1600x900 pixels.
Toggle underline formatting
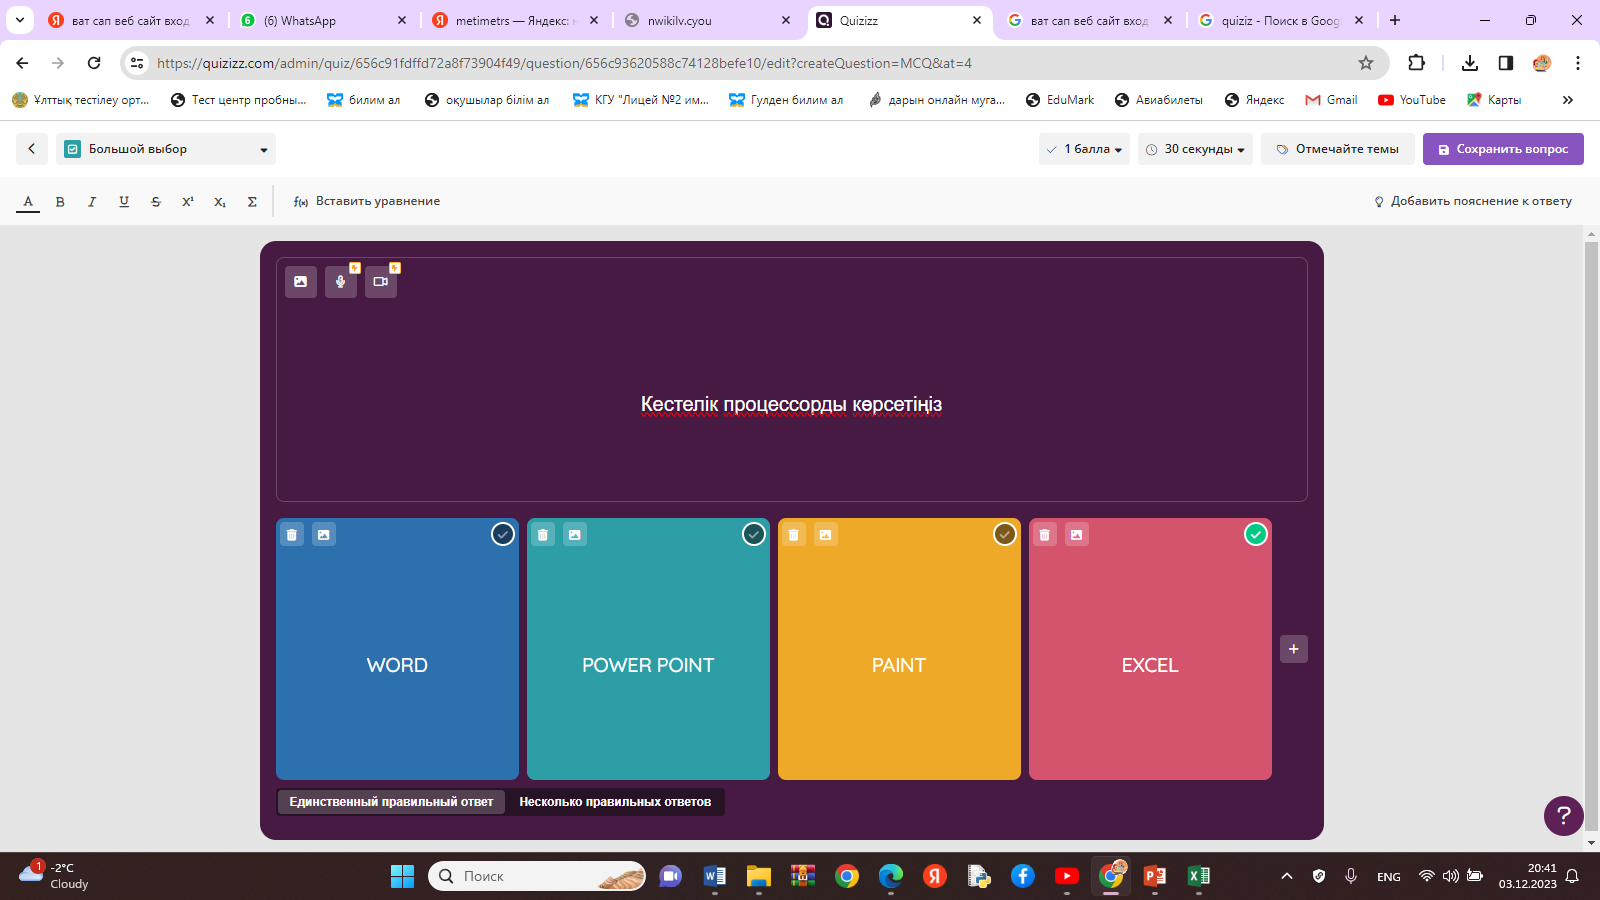[x=124, y=202]
